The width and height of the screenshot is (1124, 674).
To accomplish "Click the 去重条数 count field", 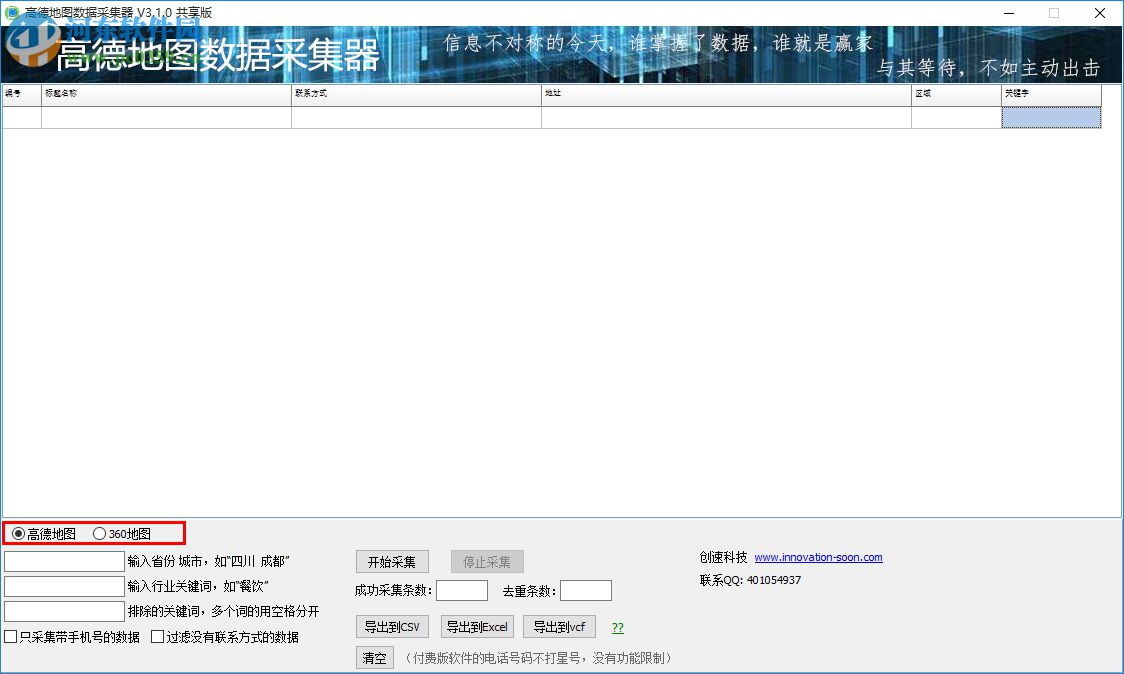I will 586,590.
